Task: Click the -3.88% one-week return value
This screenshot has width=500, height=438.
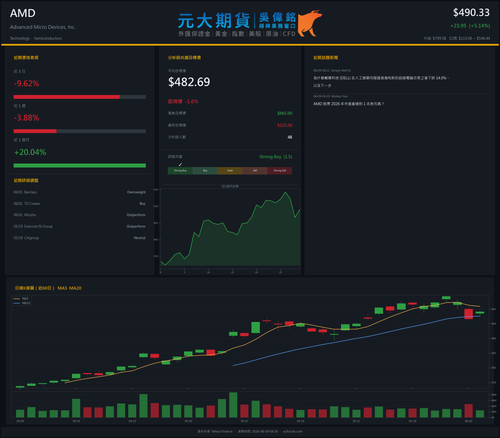Action: [26, 118]
